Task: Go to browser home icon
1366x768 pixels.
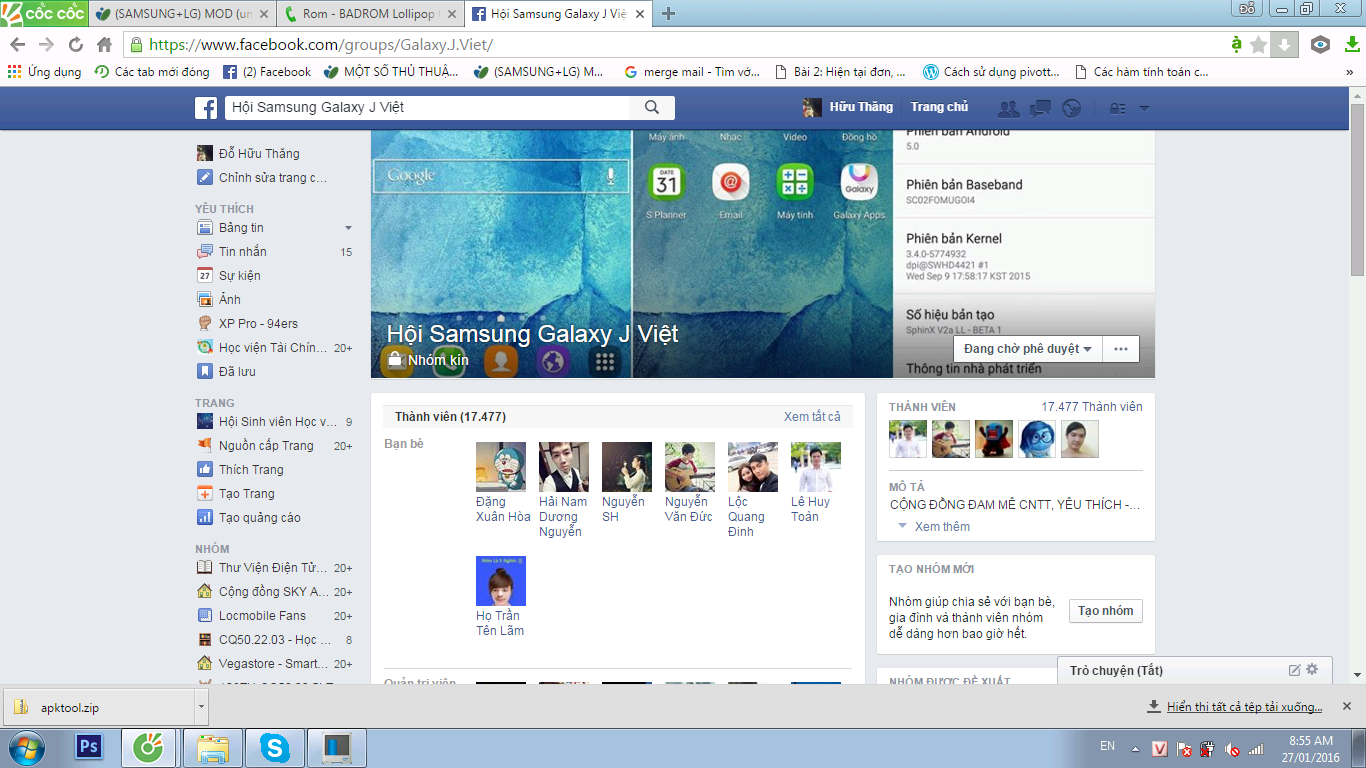Action: tap(104, 45)
